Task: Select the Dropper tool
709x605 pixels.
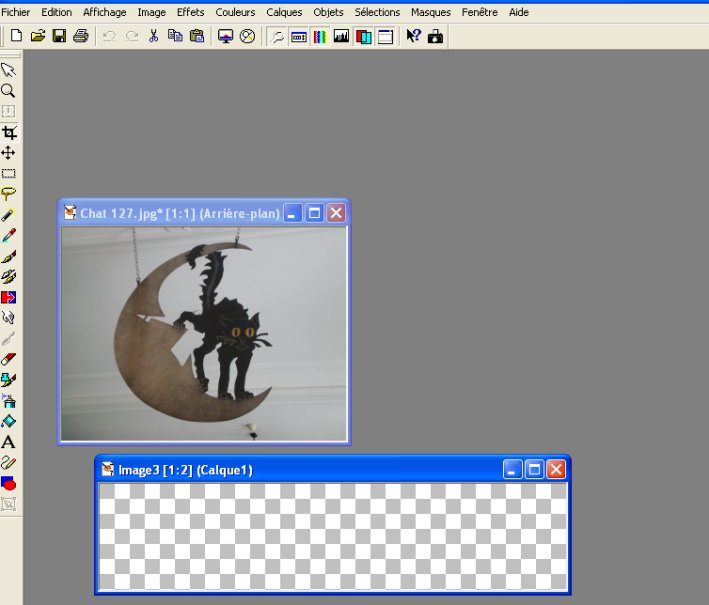Action: pyautogui.click(x=9, y=235)
